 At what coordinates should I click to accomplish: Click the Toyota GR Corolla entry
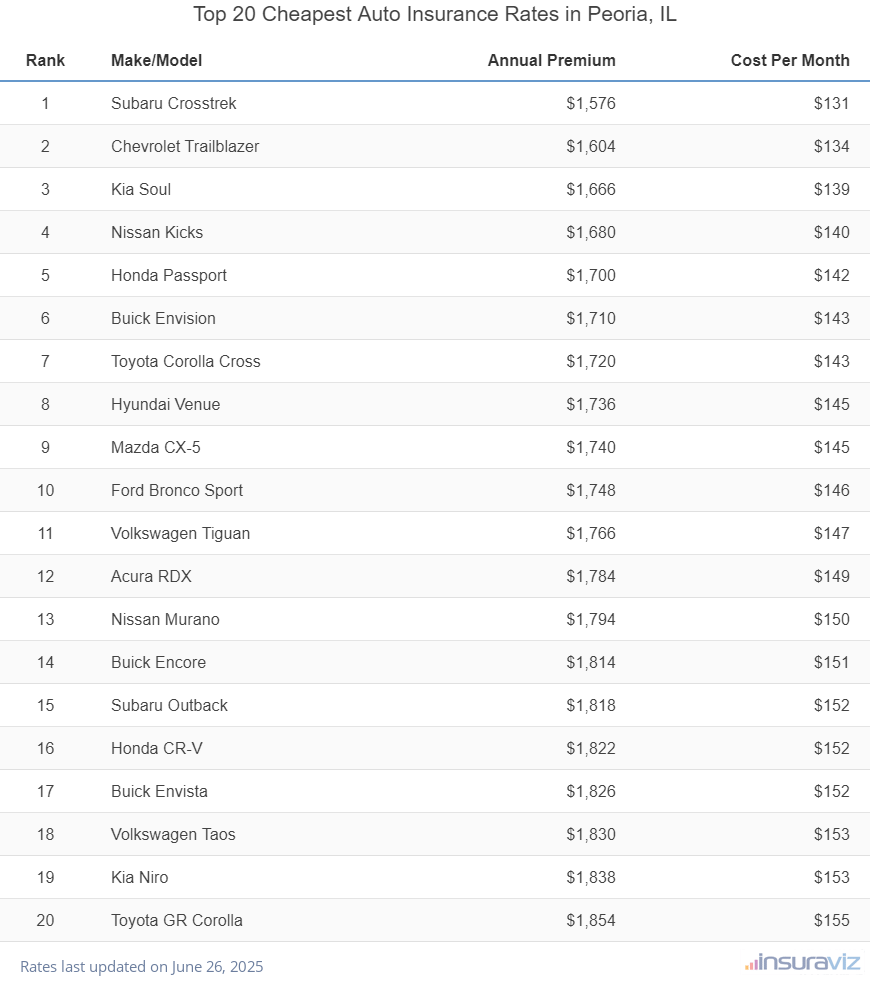pos(177,920)
